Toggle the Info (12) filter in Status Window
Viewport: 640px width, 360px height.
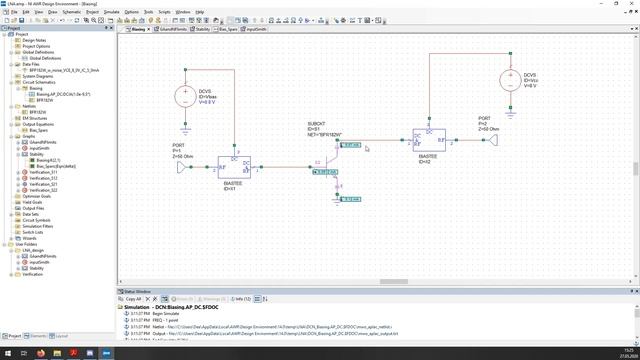pos(241,299)
